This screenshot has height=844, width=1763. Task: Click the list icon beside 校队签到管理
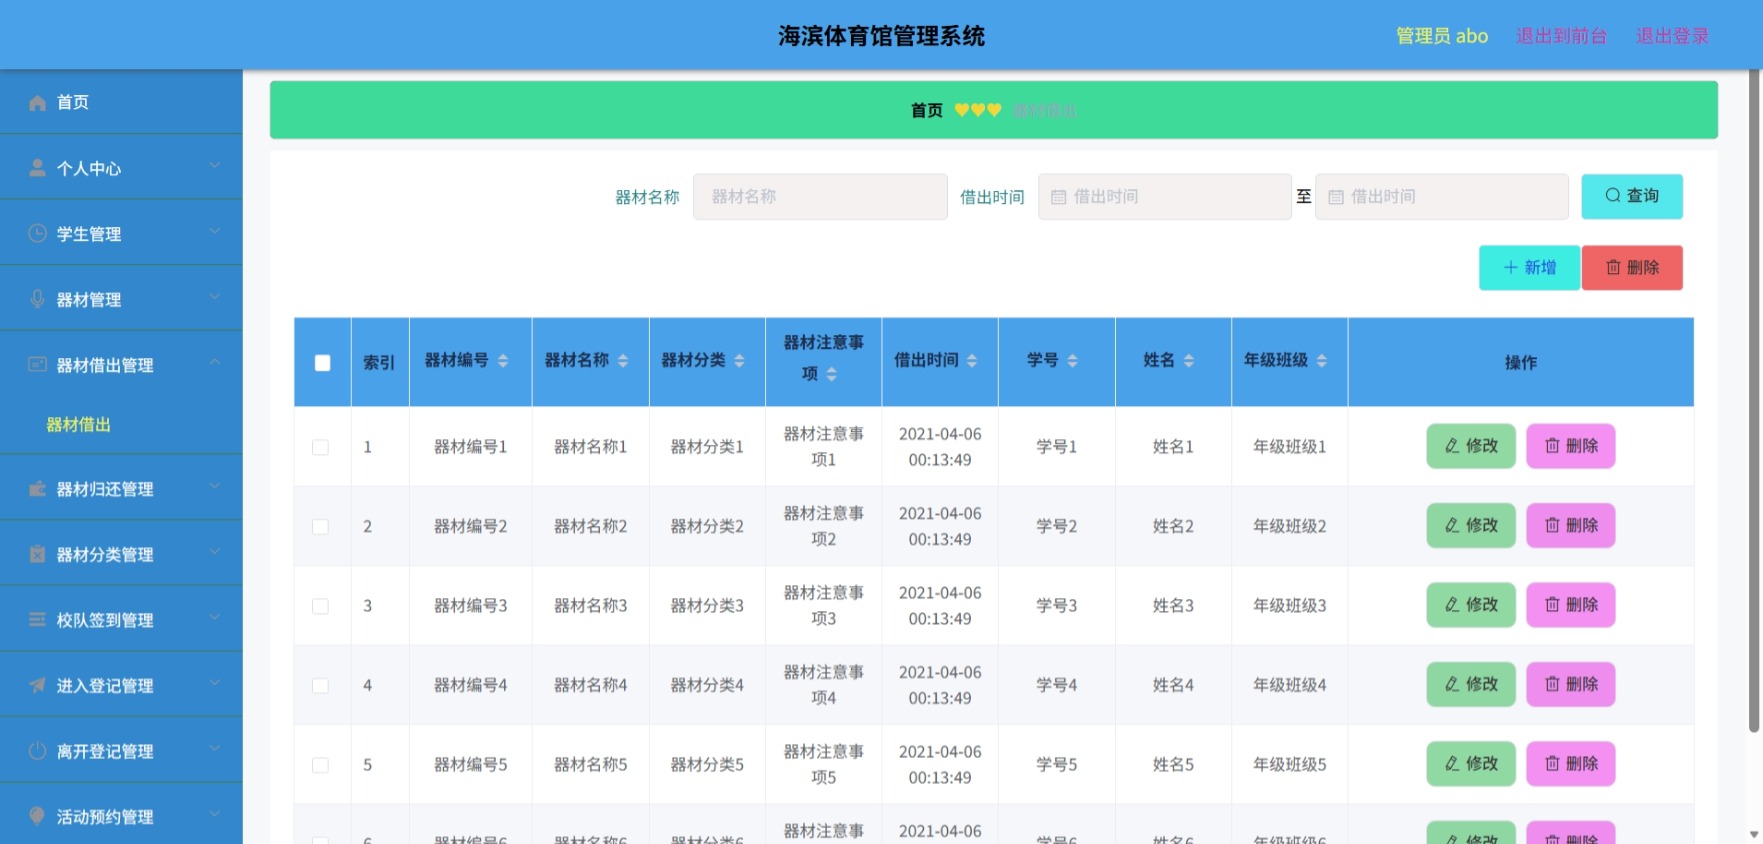tap(37, 620)
